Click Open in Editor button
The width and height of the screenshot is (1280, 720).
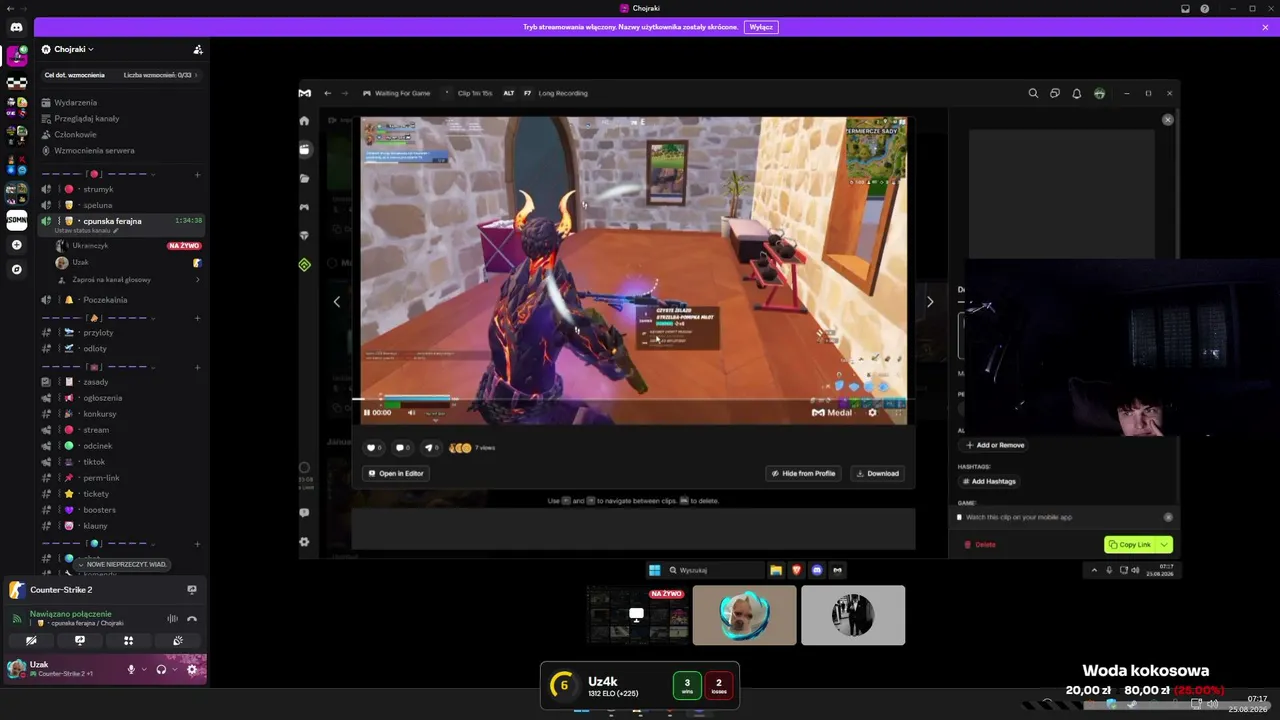pos(396,473)
